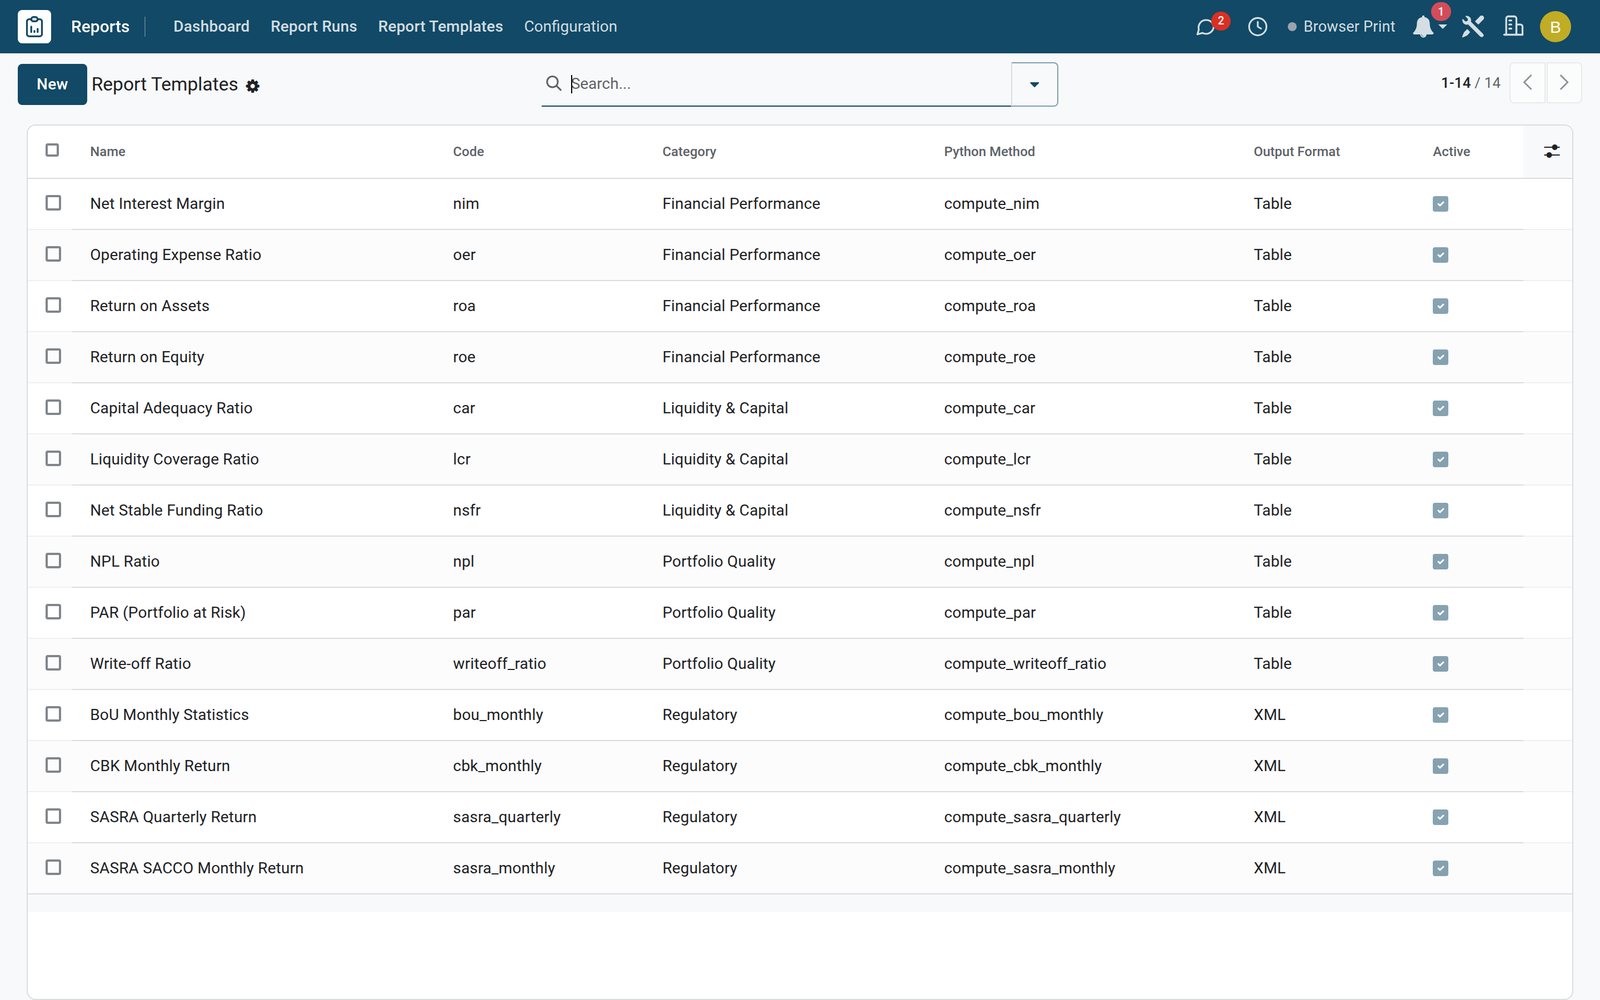Sort by the Category column header
Viewport: 1600px width, 1000px height.
[689, 151]
